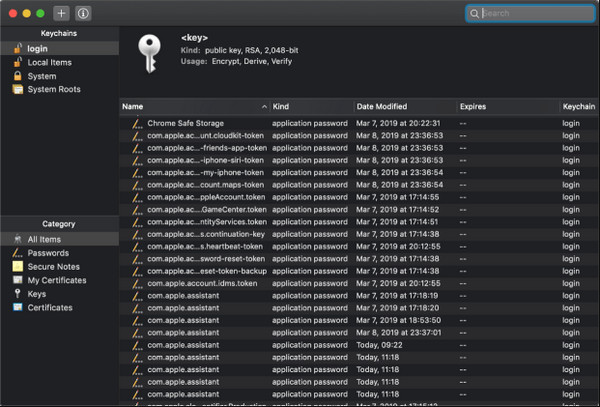
Task: Show the Certificates category
Action: click(x=50, y=308)
